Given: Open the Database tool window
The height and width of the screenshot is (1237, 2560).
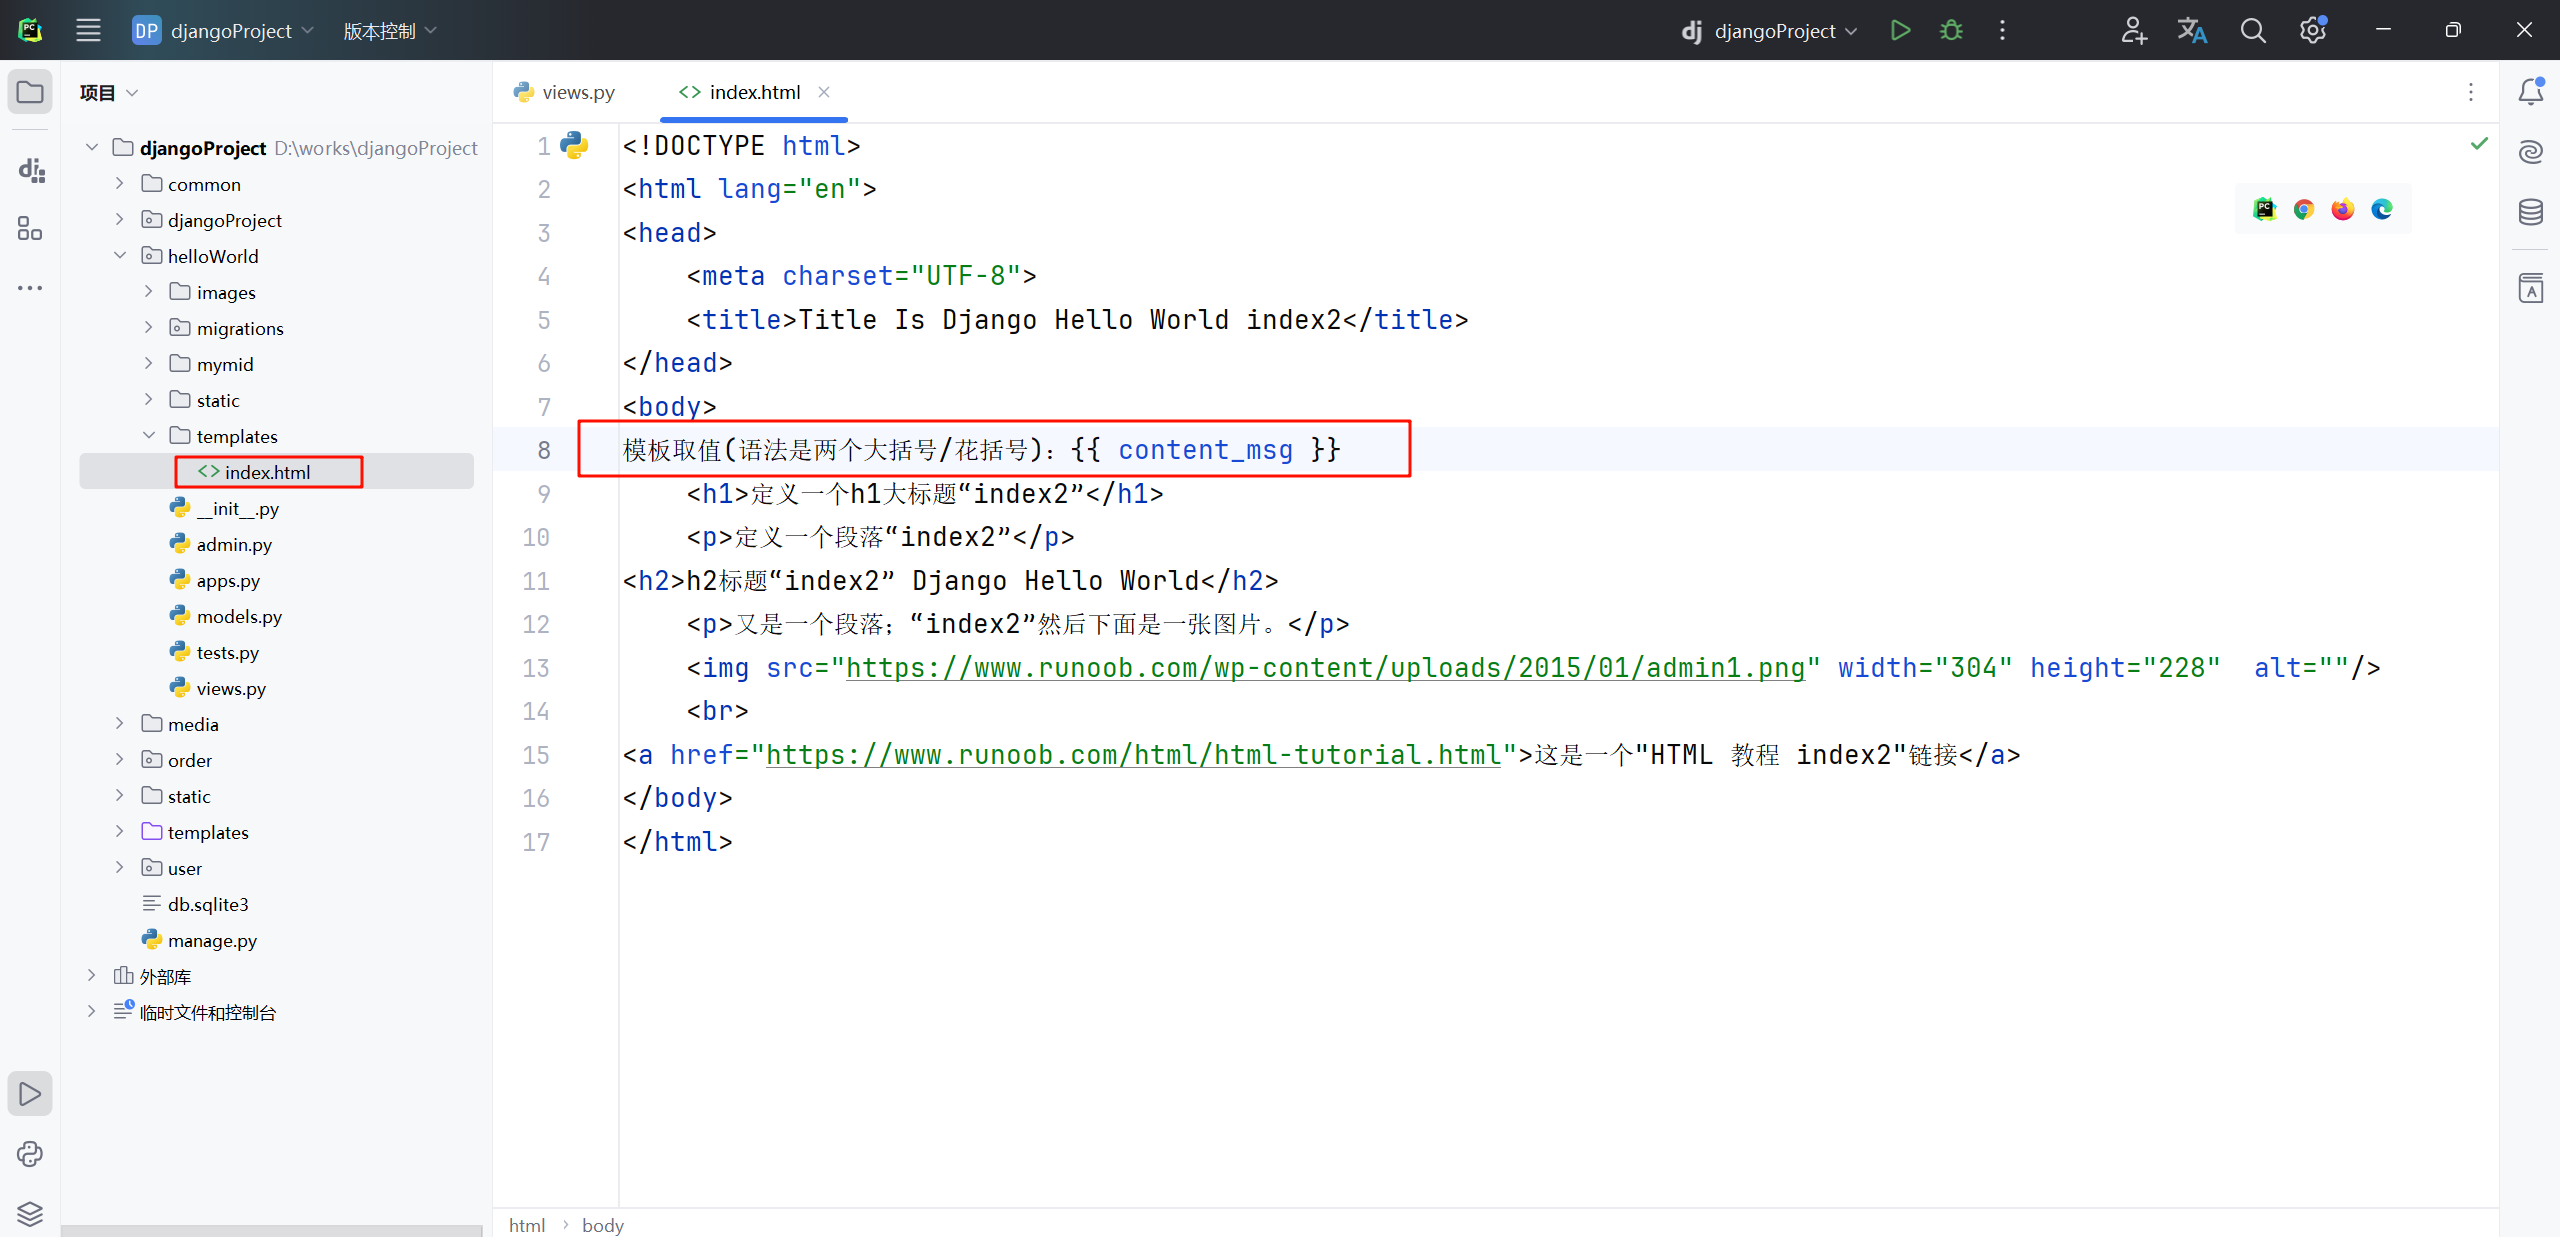Looking at the screenshot, I should click(2530, 212).
